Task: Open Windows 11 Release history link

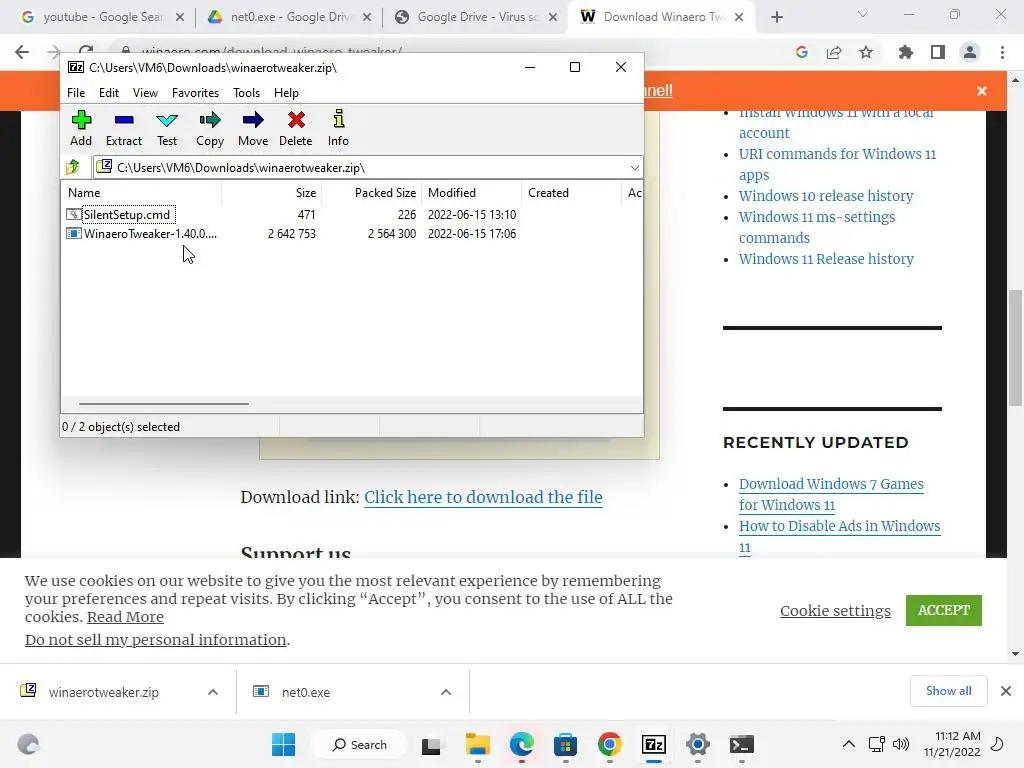Action: [x=826, y=259]
